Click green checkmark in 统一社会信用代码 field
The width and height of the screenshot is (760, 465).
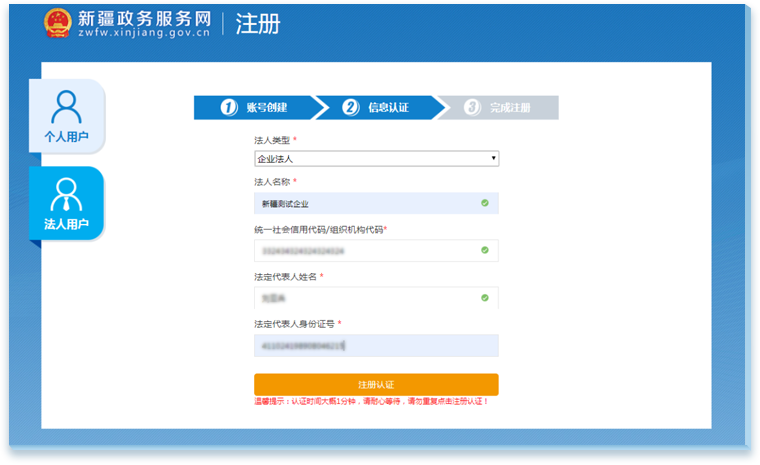click(484, 250)
